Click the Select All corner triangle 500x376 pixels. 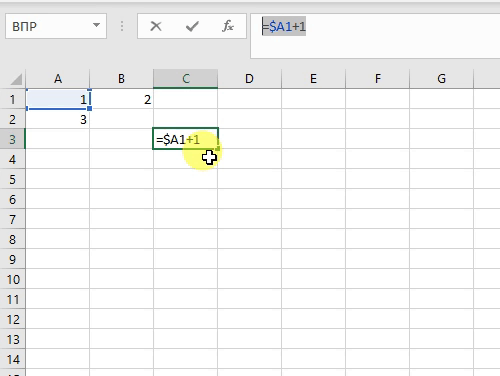click(x=16, y=79)
